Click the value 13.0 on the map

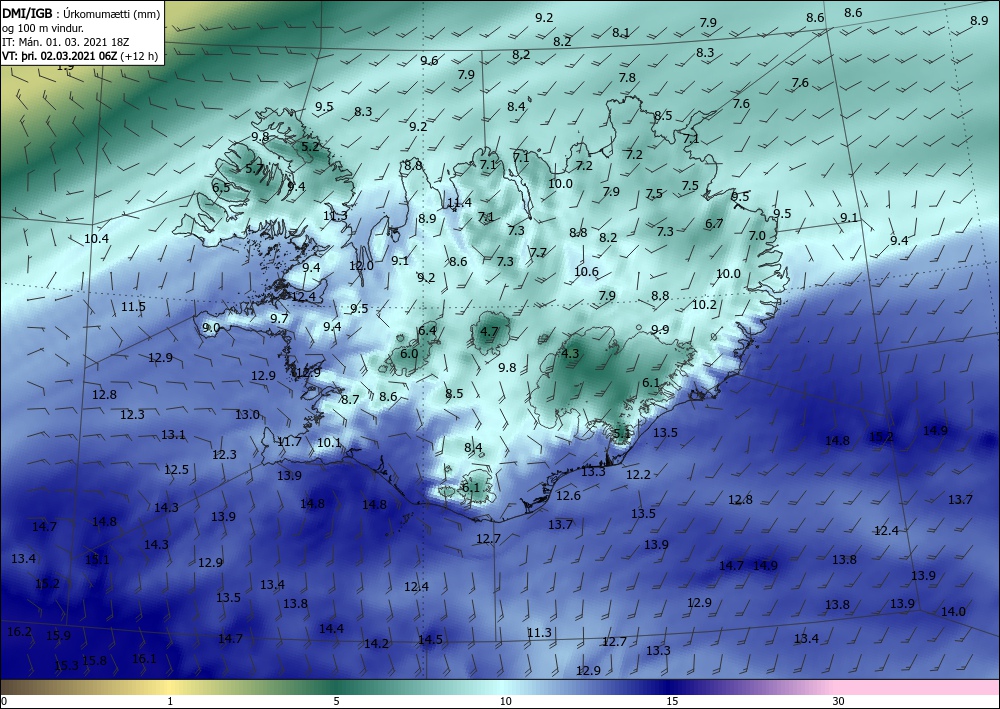(247, 414)
